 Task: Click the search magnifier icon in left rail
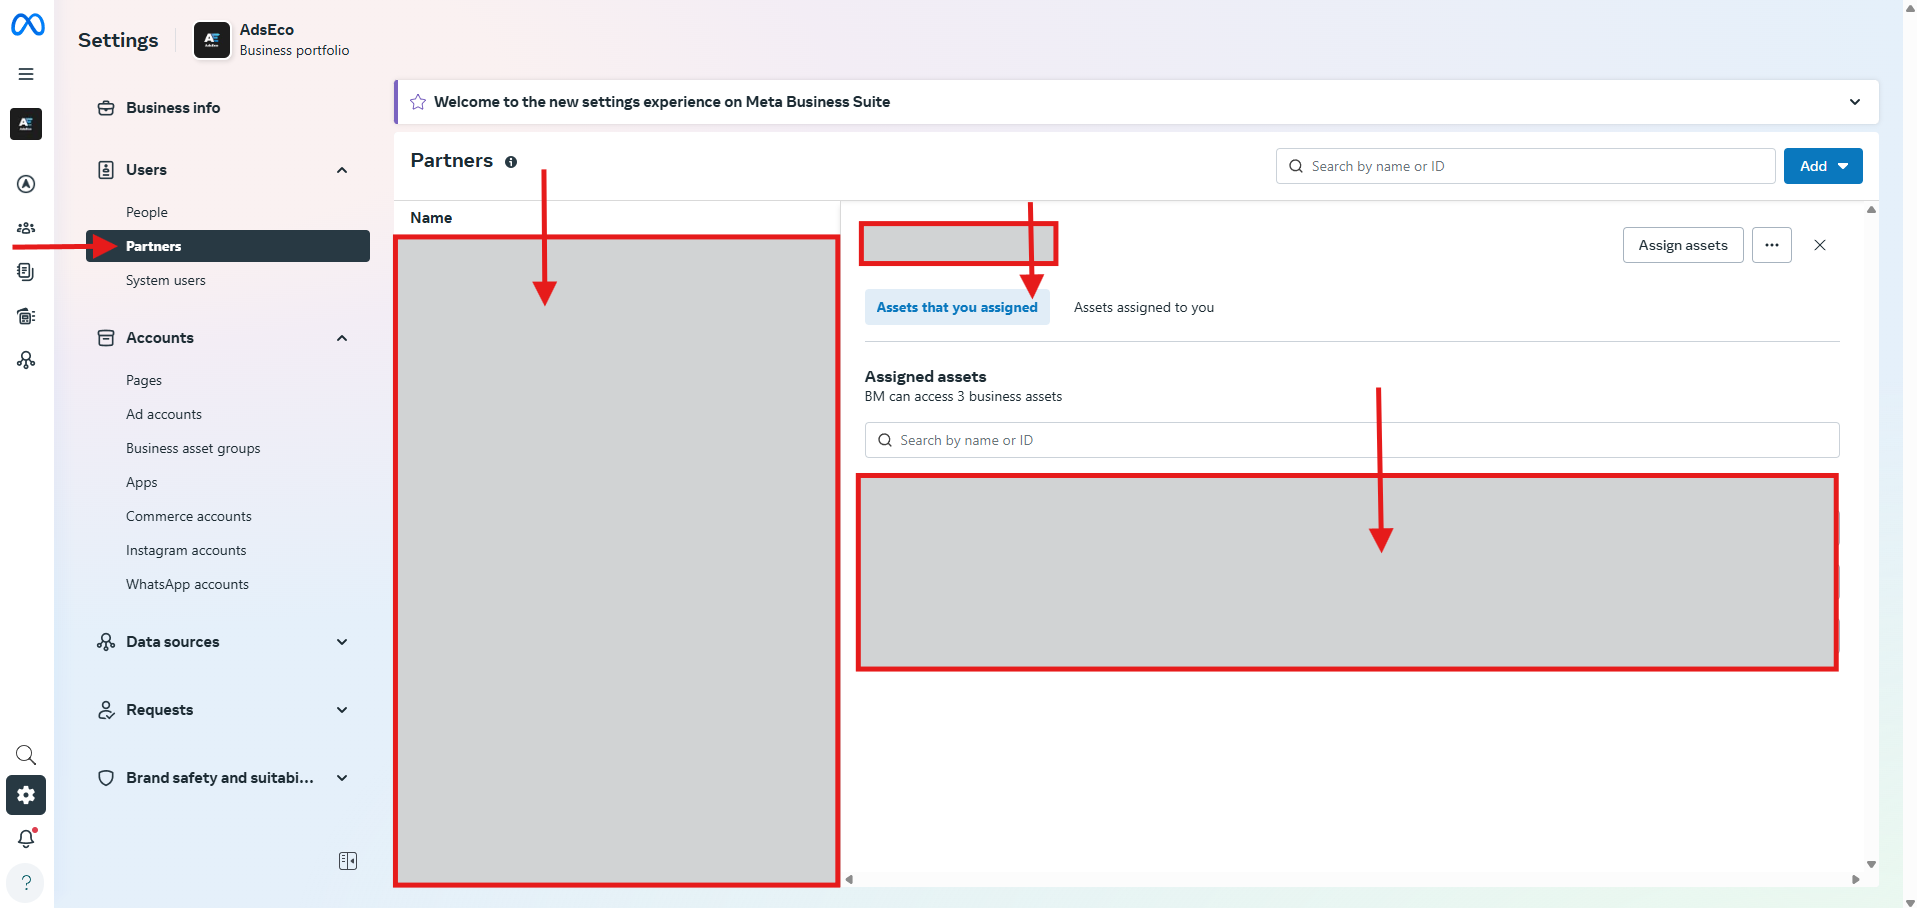[x=26, y=755]
